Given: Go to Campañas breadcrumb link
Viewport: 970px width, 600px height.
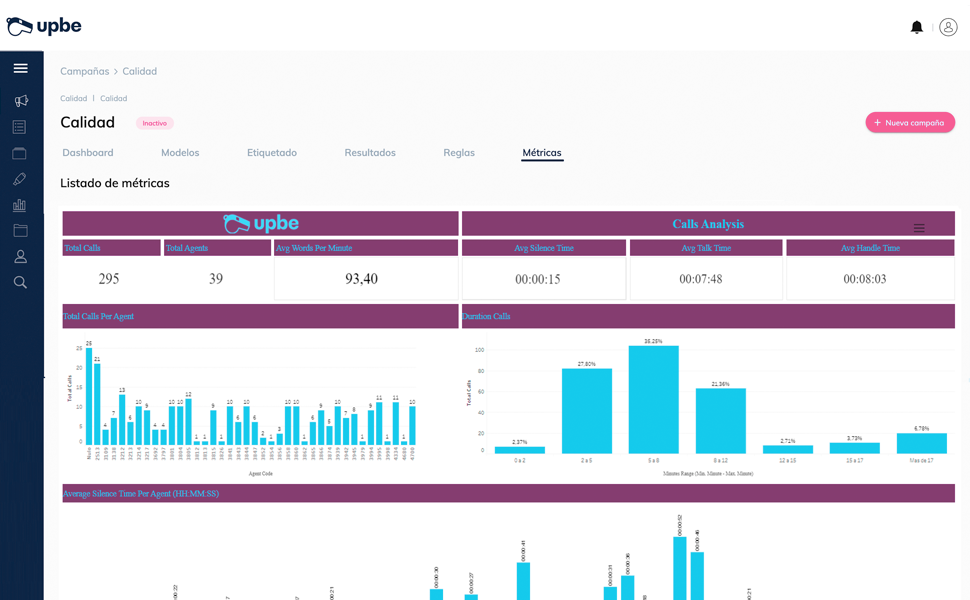Looking at the screenshot, I should (x=85, y=71).
